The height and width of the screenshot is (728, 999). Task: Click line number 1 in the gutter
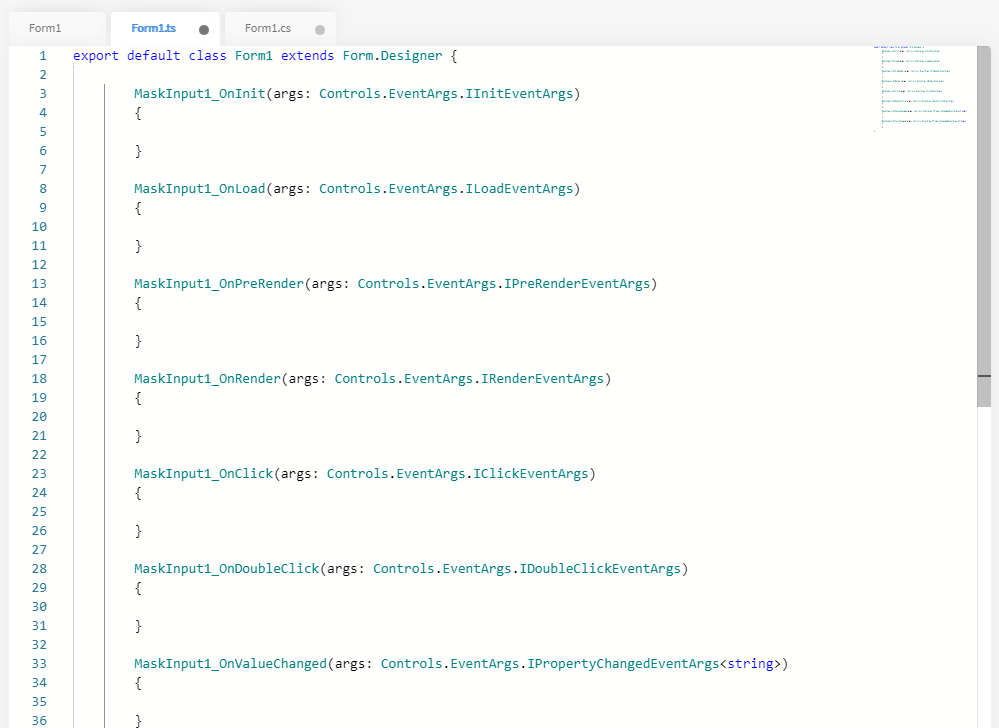pos(42,56)
